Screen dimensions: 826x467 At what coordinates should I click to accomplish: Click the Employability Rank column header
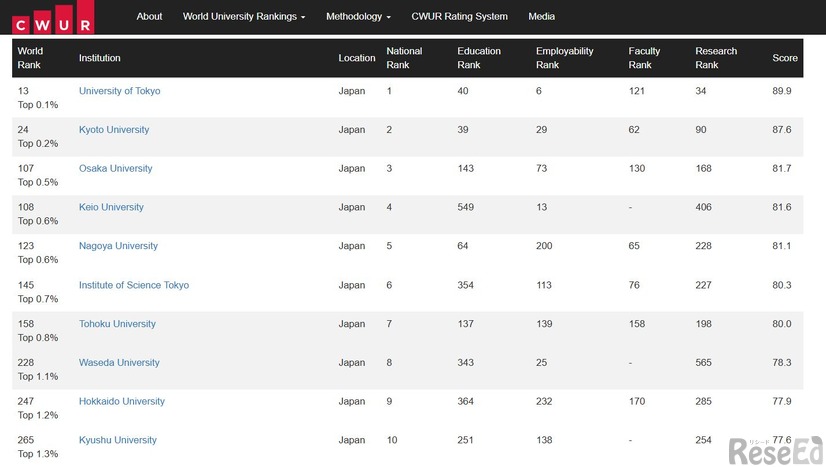coord(565,58)
